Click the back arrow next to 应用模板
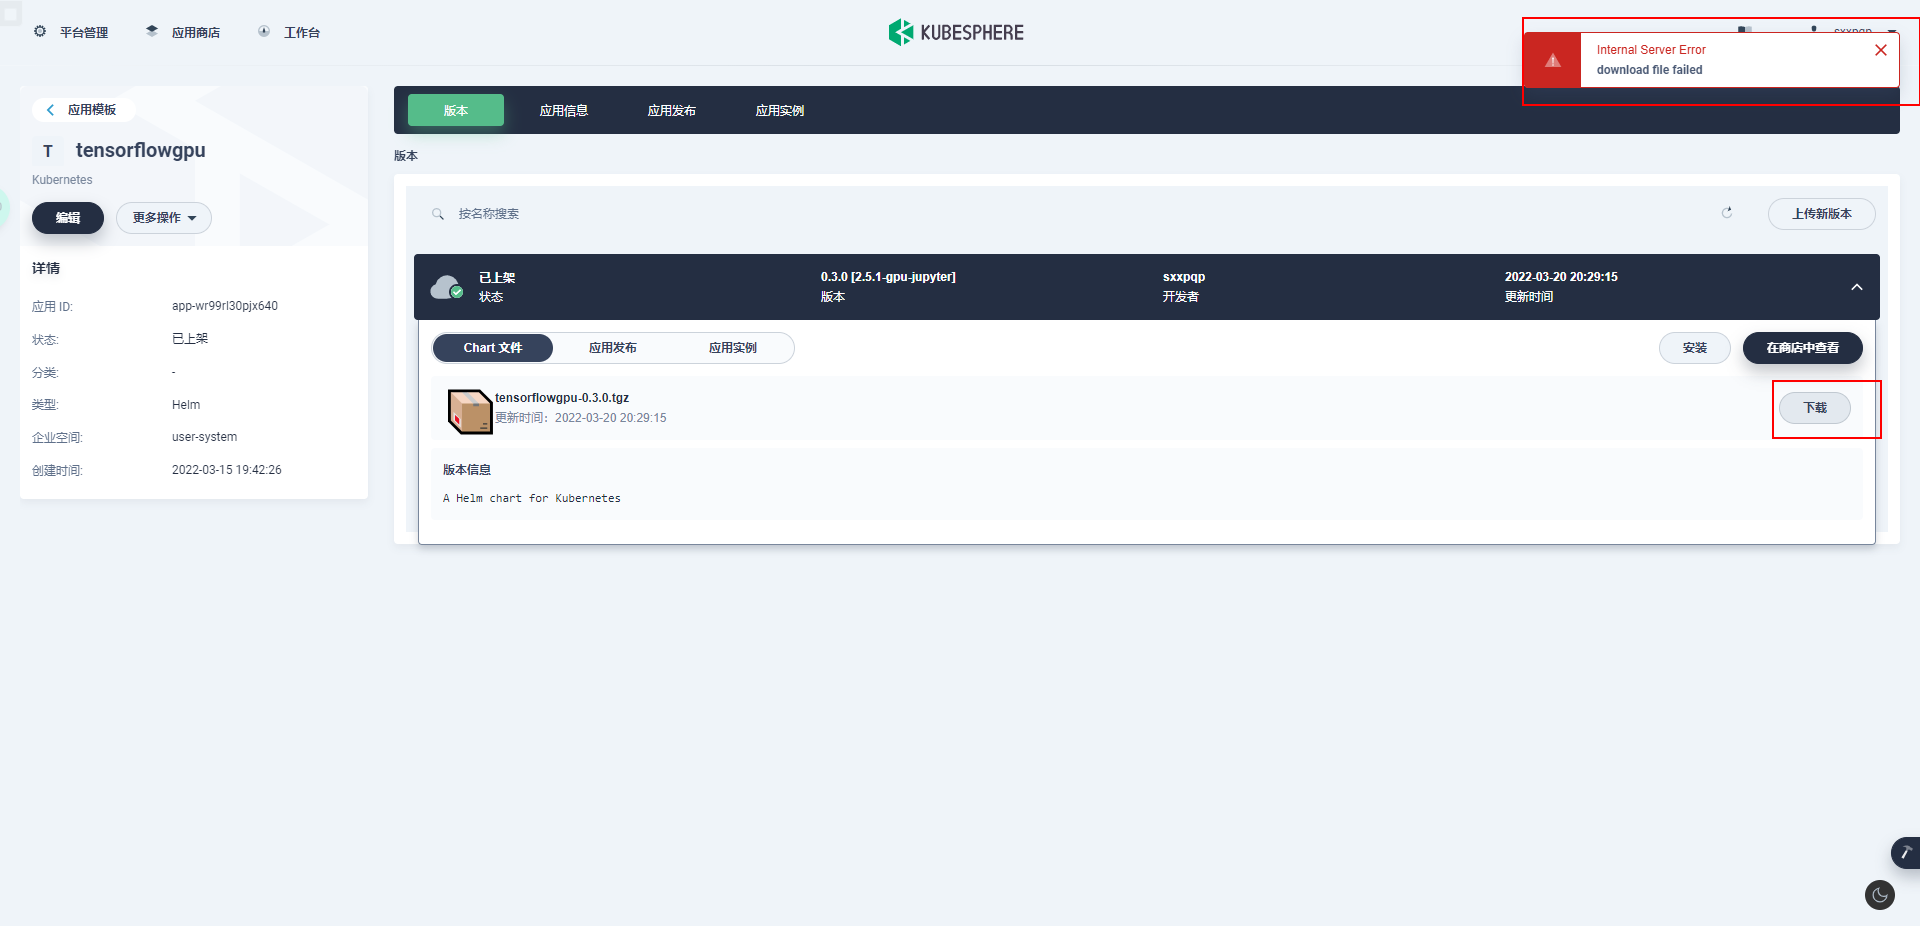This screenshot has height=926, width=1920. tap(49, 110)
